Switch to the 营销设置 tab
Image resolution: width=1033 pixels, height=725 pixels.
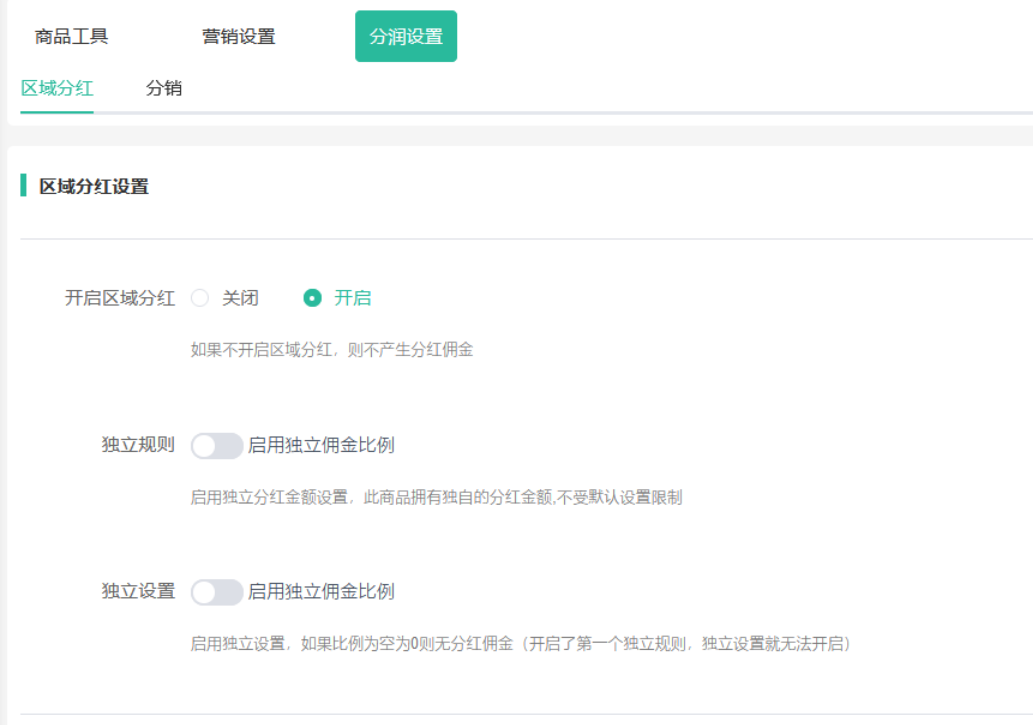[x=238, y=37]
